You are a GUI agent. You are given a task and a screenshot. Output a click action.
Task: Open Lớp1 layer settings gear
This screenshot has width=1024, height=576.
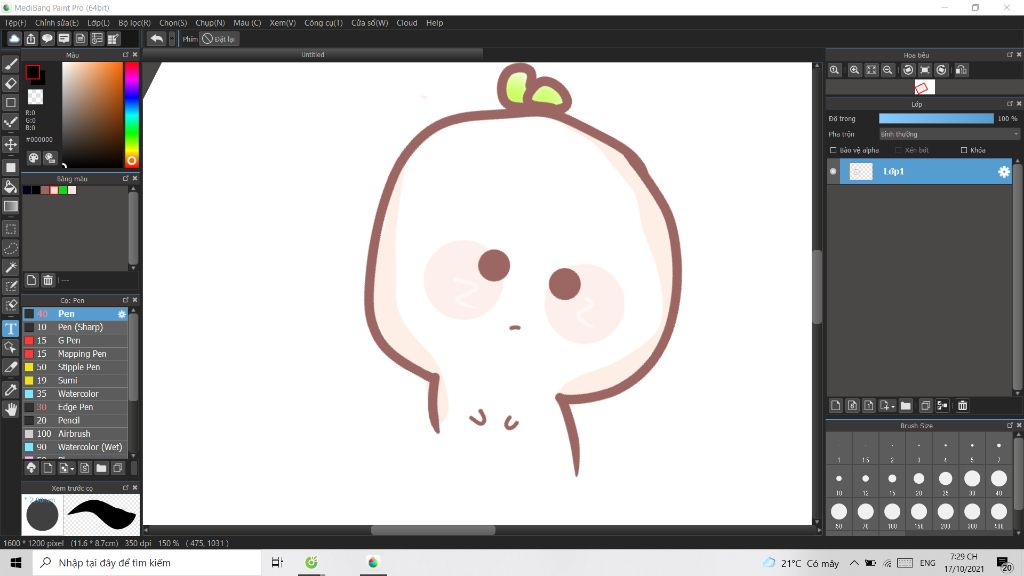coord(1004,172)
